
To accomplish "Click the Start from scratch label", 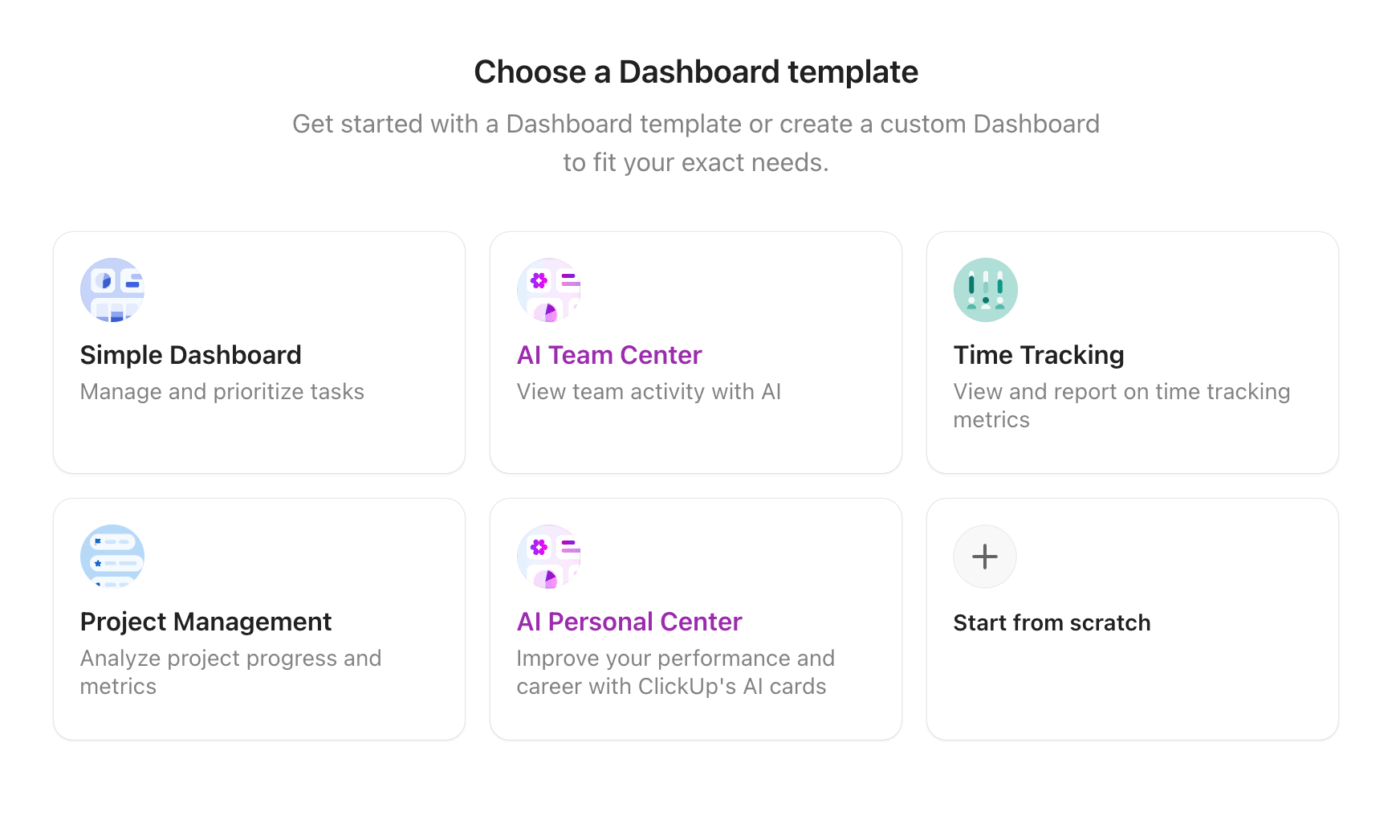I will (1051, 623).
